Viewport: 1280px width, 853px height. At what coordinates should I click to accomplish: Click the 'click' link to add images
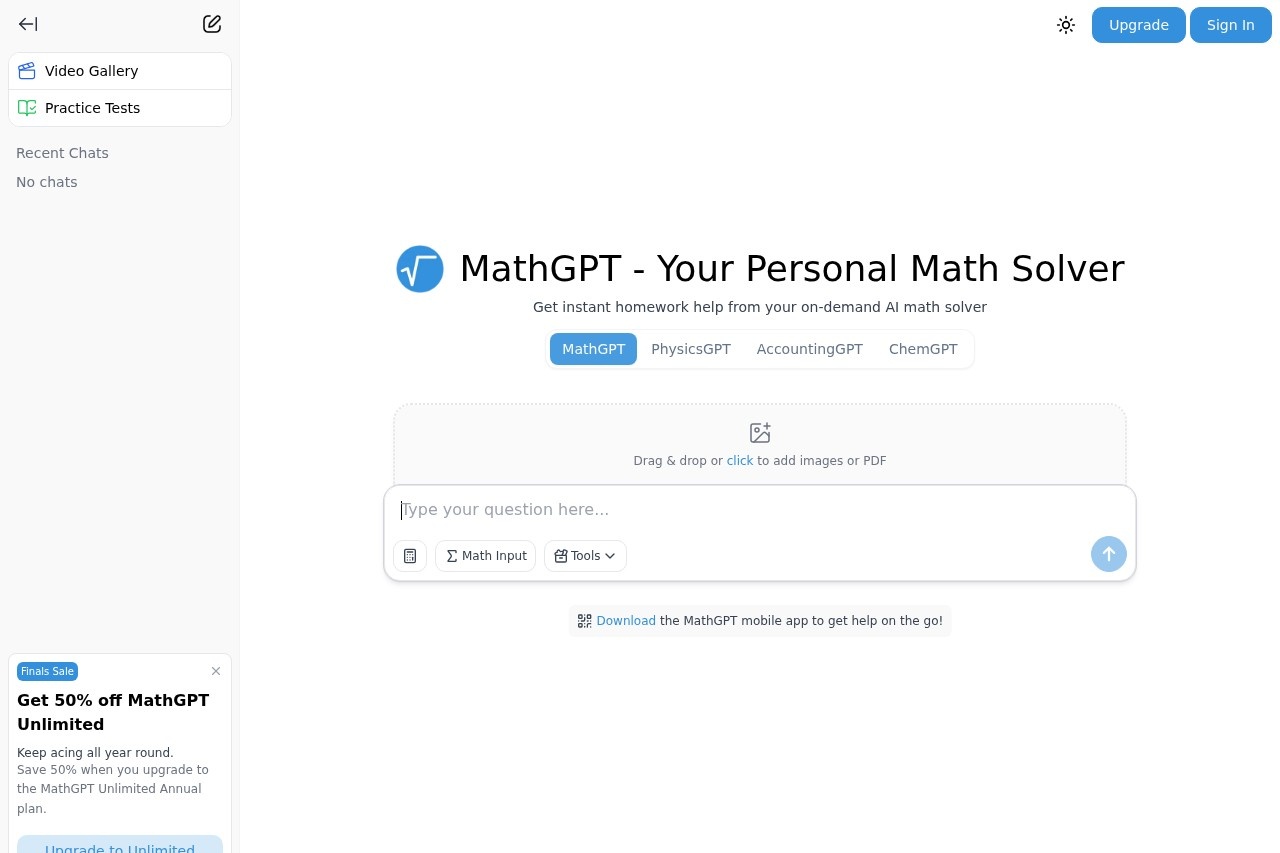(x=740, y=460)
